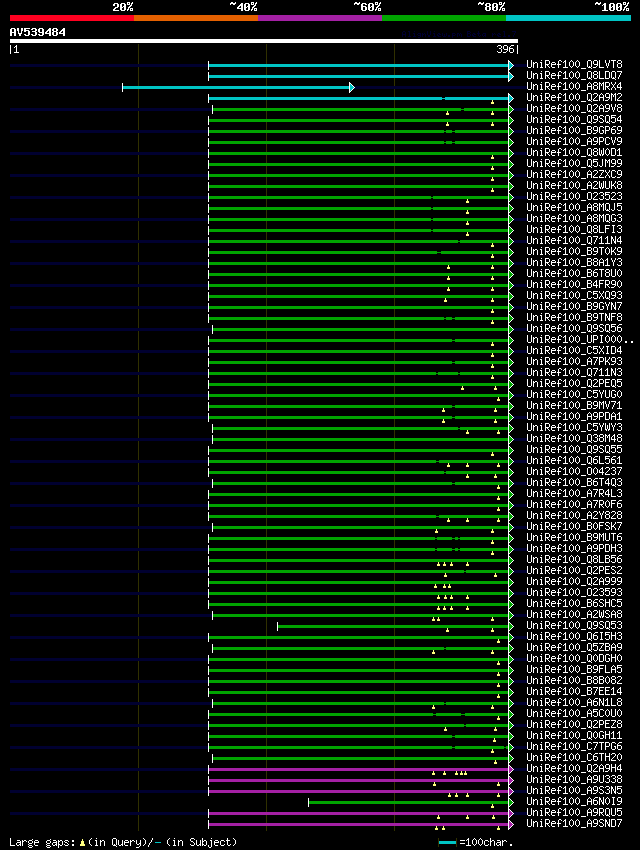Click the truncated UniRef100_UPI000.. label

(579, 339)
